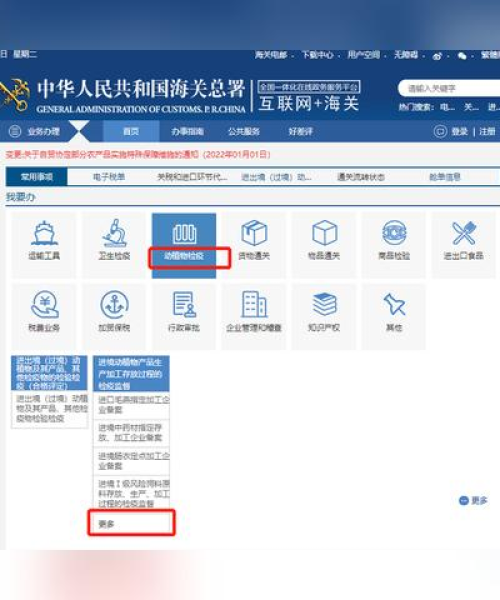Open the 运输工具 ship icon
Image resolution: width=500 pixels, height=600 pixels.
pyautogui.click(x=44, y=233)
